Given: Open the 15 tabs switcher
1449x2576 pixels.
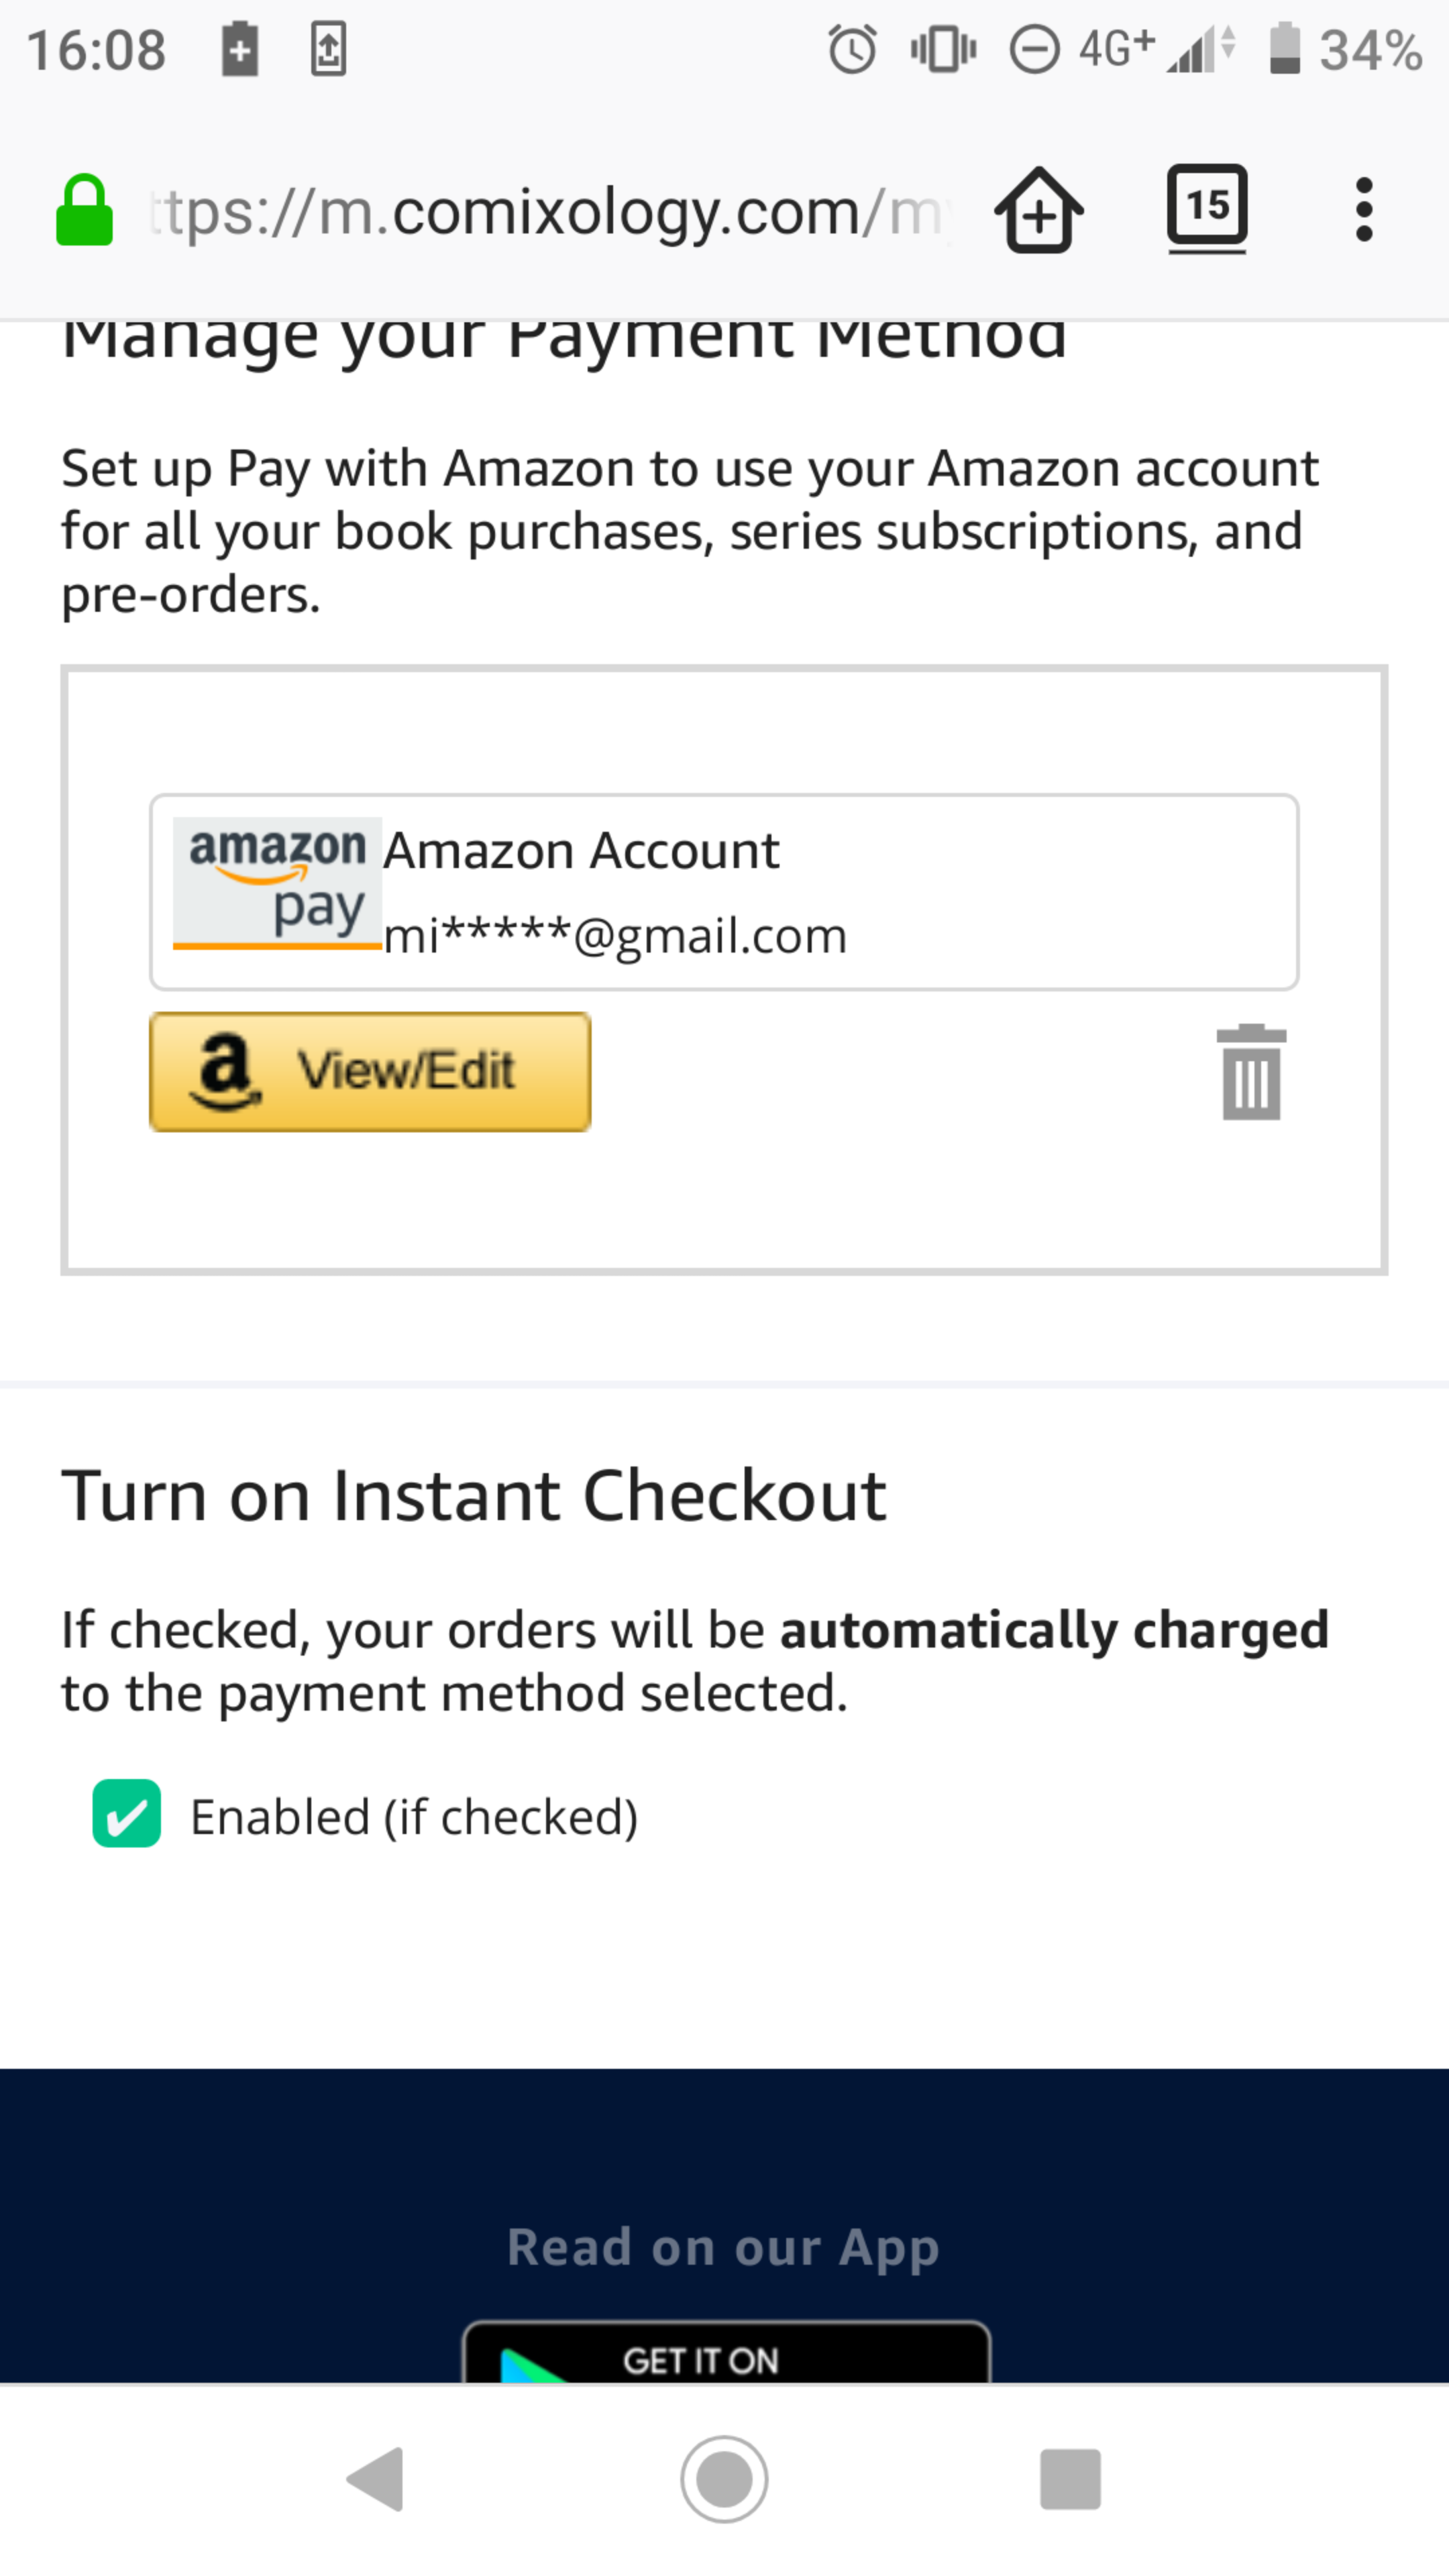Looking at the screenshot, I should [x=1207, y=208].
